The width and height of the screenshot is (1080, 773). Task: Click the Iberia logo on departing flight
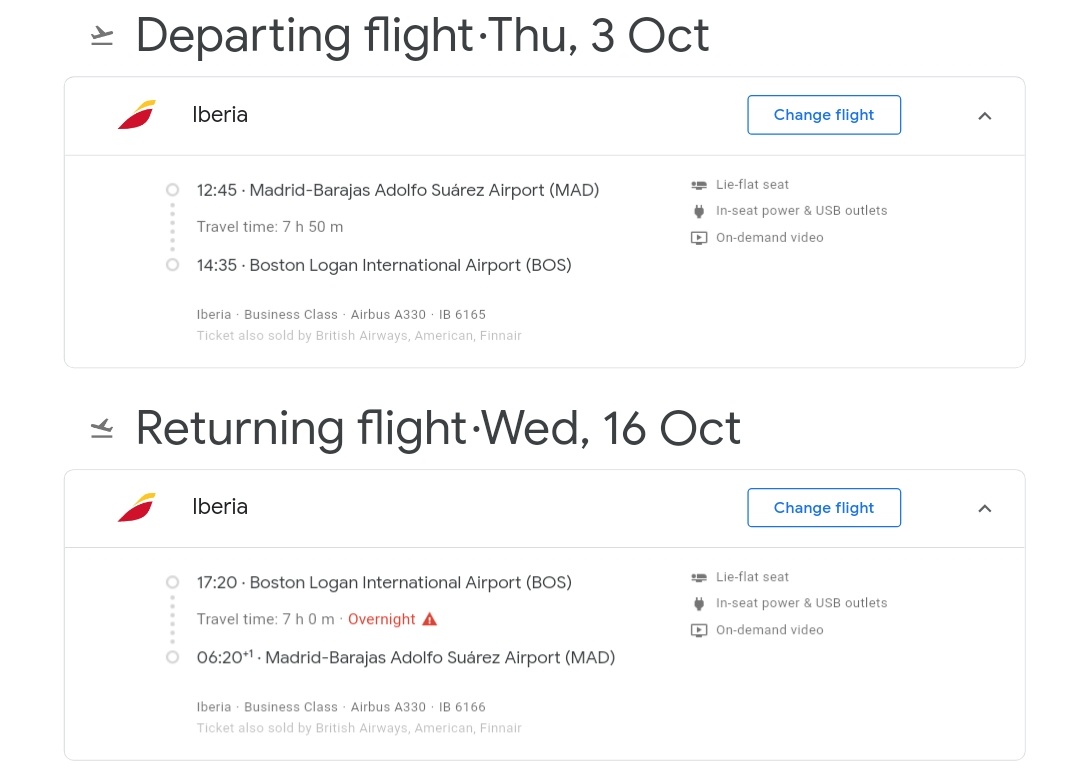pyautogui.click(x=137, y=115)
